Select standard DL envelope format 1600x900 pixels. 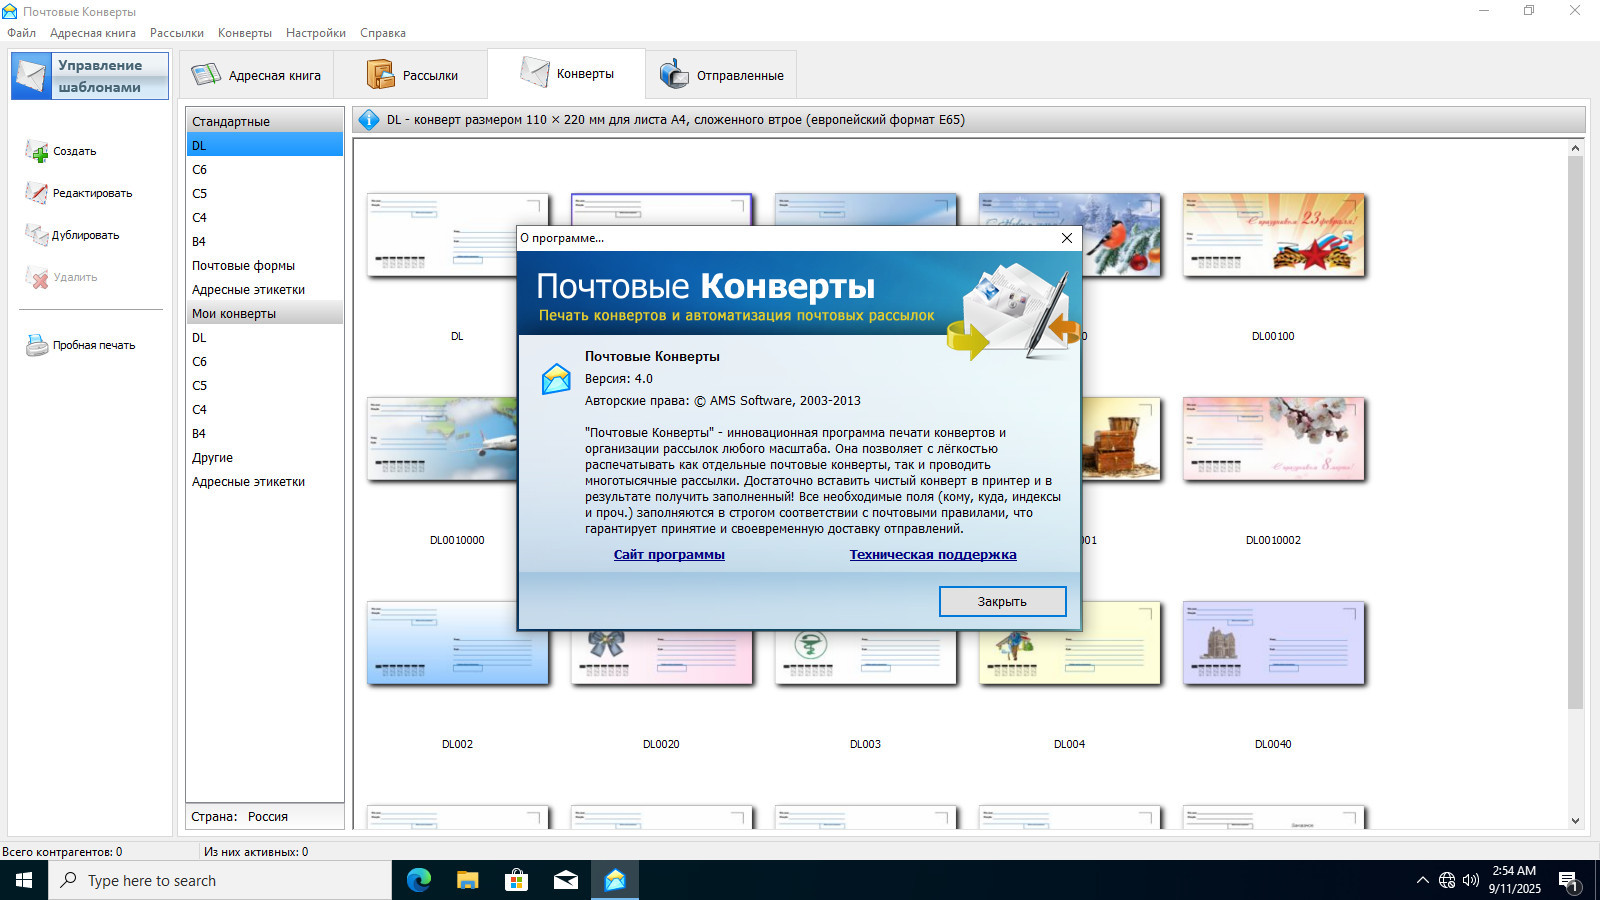coord(265,145)
